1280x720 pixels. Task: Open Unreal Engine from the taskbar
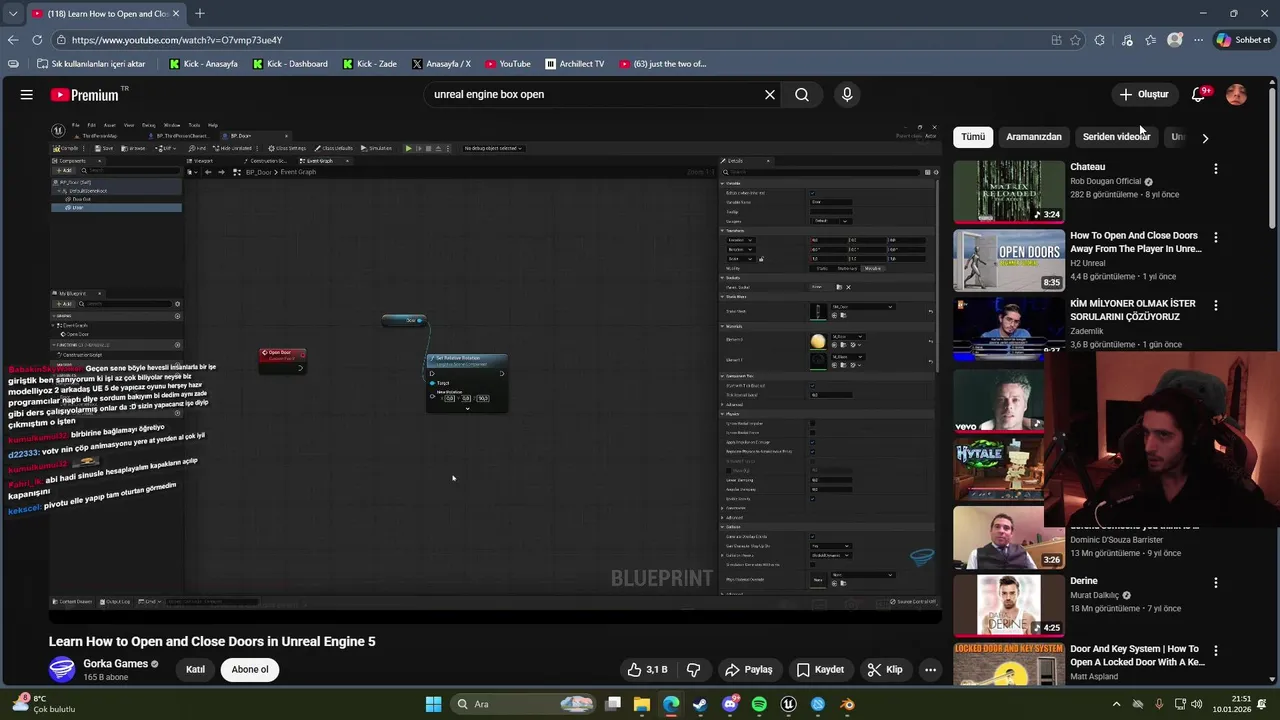(x=789, y=704)
